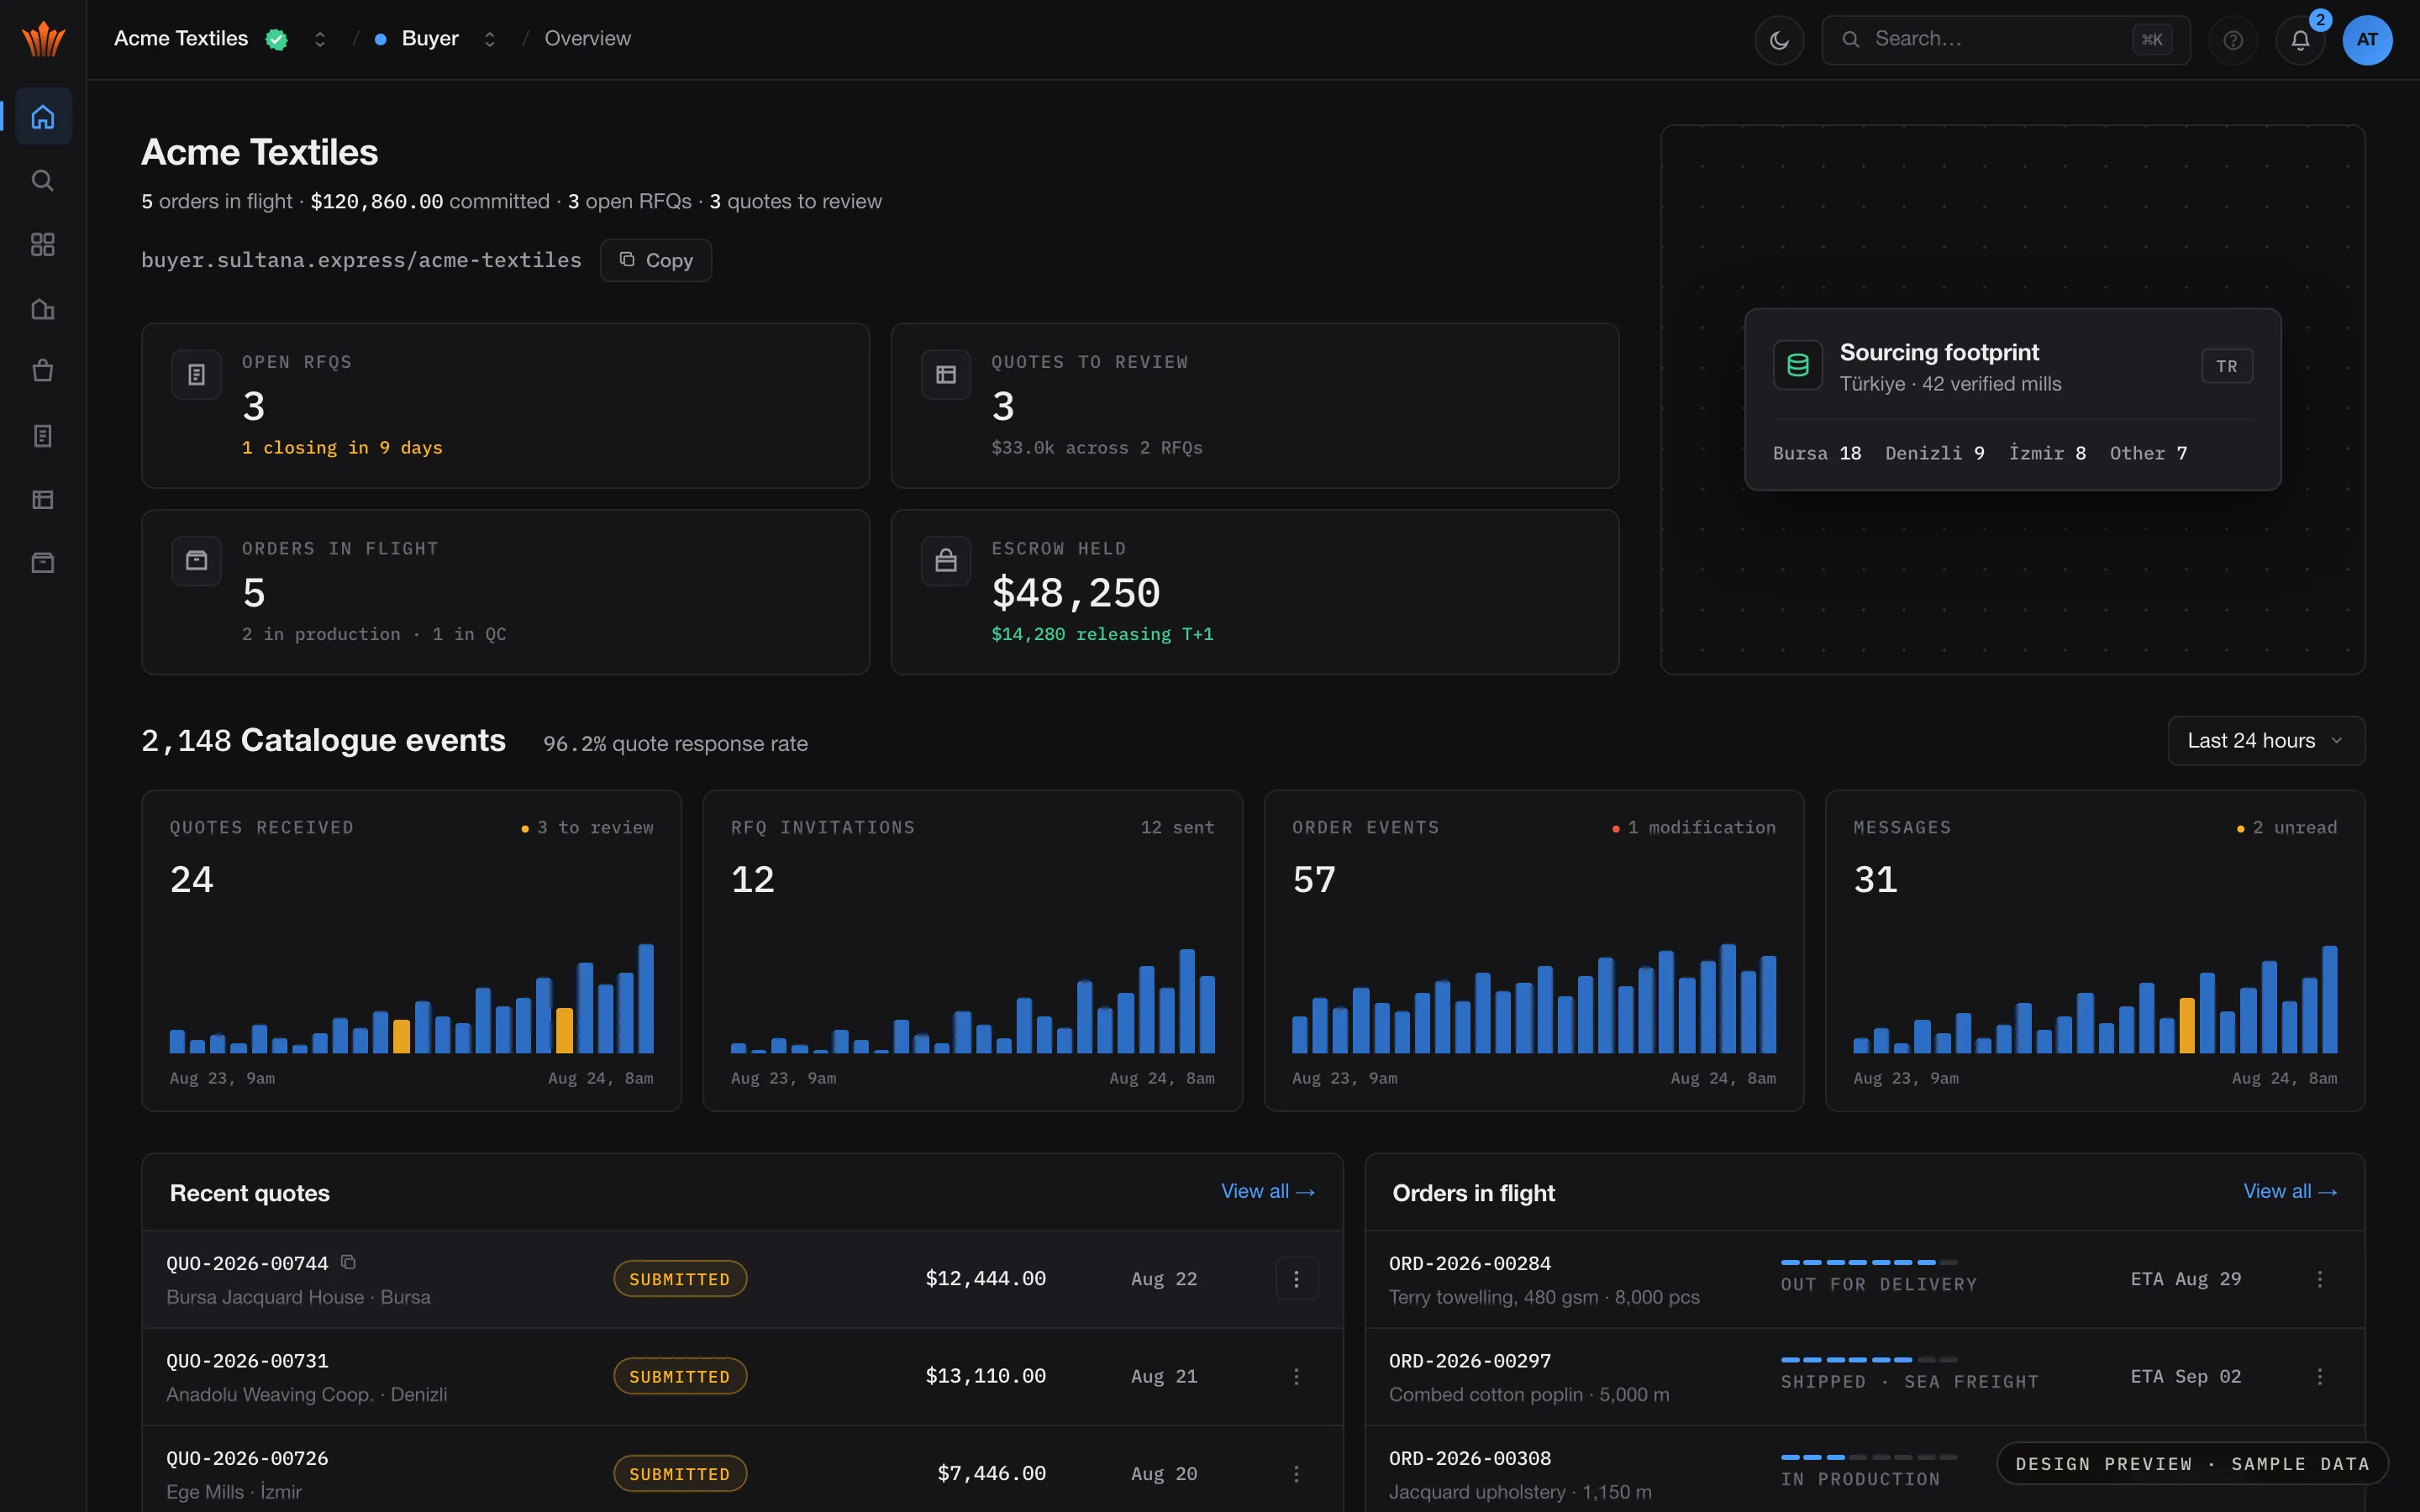The height and width of the screenshot is (1512, 2420).
Task: Open the search icon in sidebar
Action: click(43, 181)
